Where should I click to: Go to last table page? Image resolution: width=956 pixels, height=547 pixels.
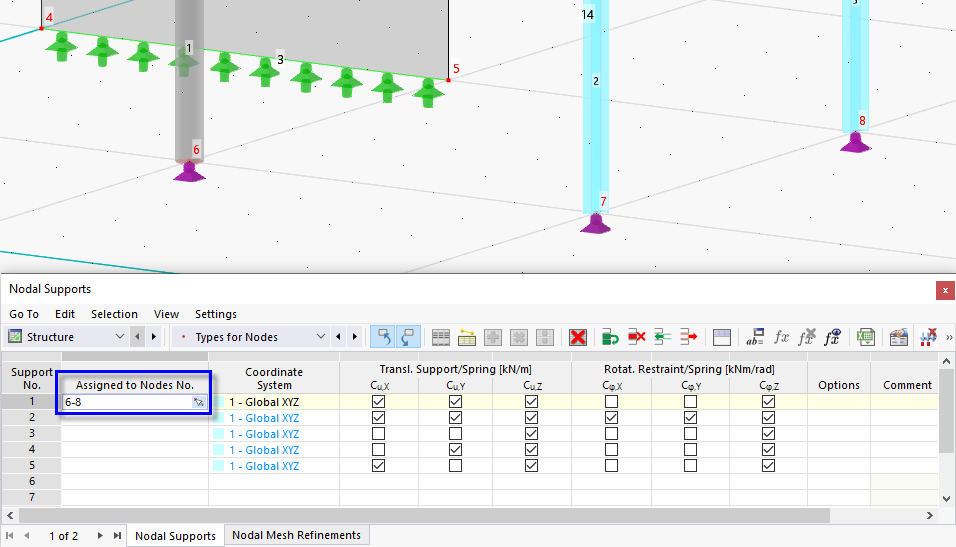click(x=117, y=535)
